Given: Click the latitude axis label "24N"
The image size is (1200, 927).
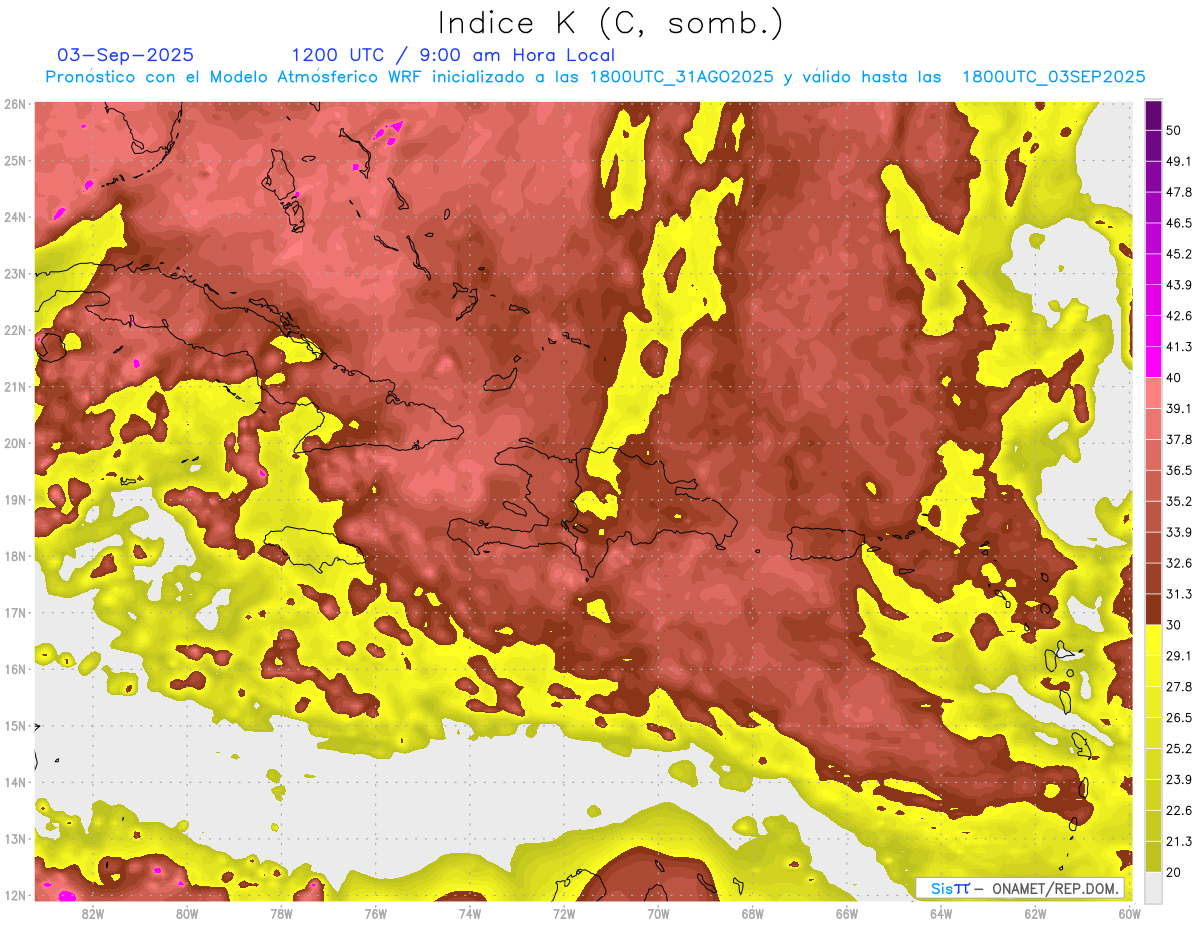Looking at the screenshot, I should tap(15, 217).
